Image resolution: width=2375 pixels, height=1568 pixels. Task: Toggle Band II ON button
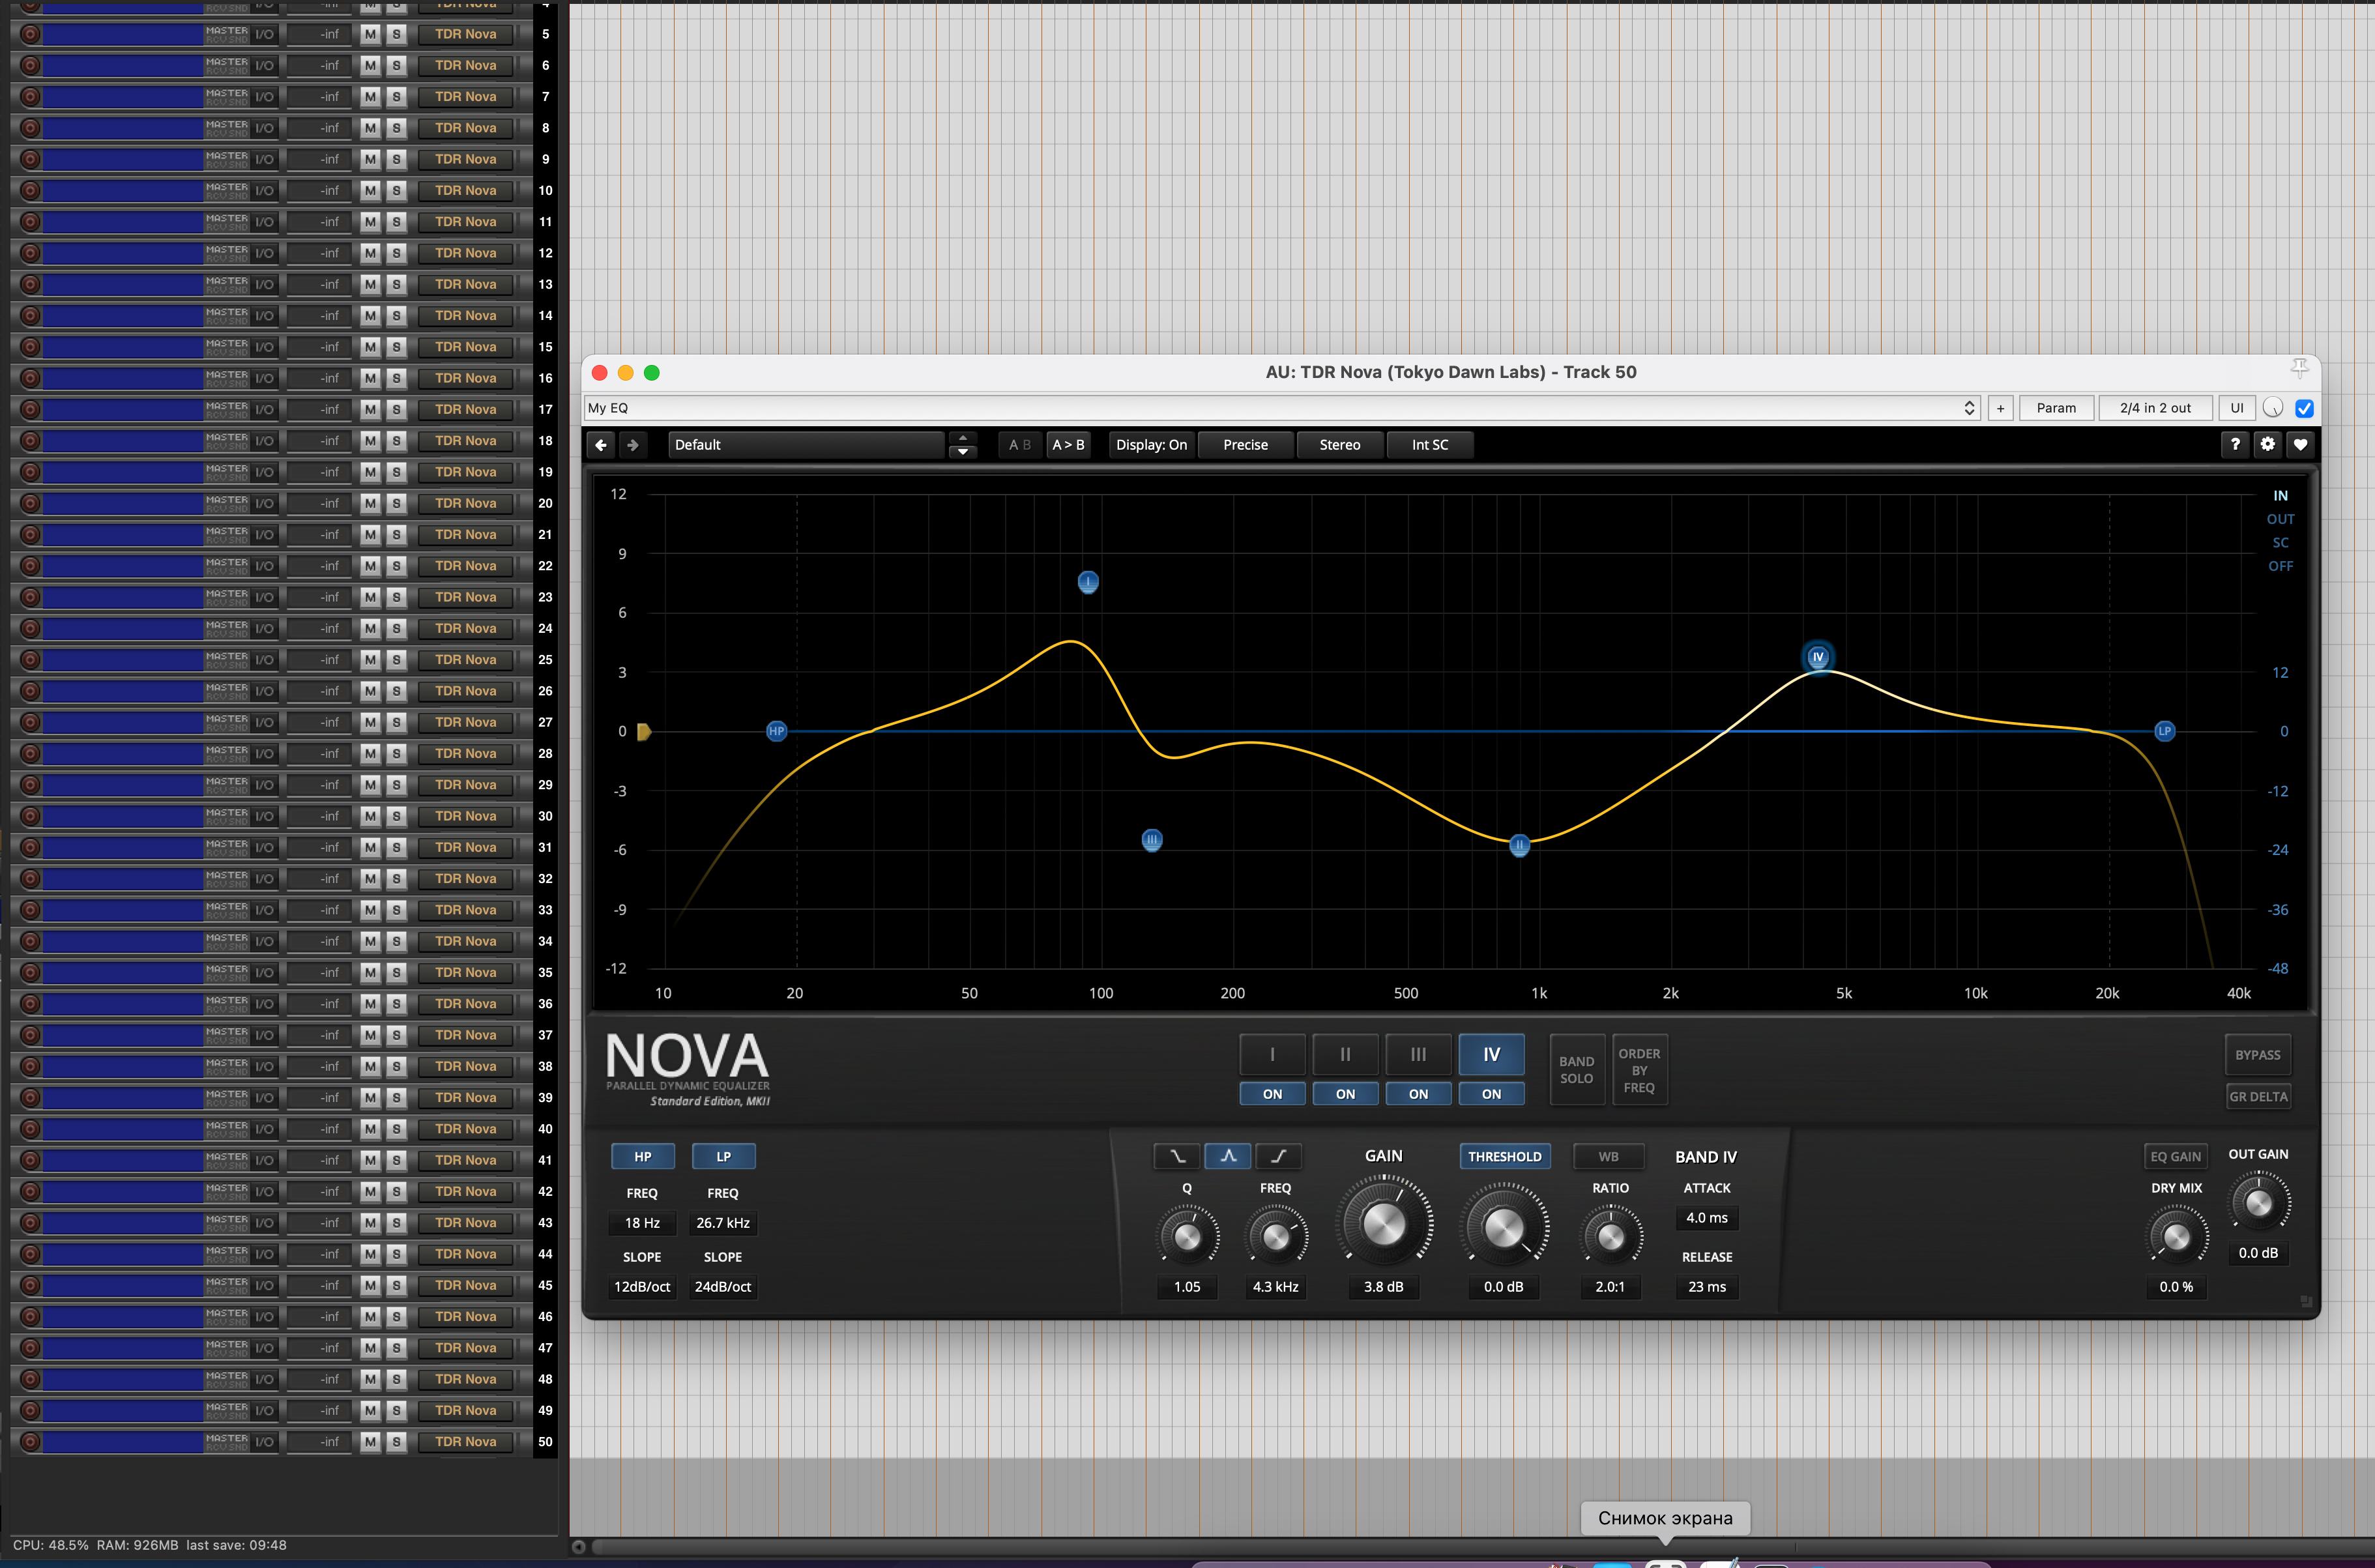coord(1345,1094)
